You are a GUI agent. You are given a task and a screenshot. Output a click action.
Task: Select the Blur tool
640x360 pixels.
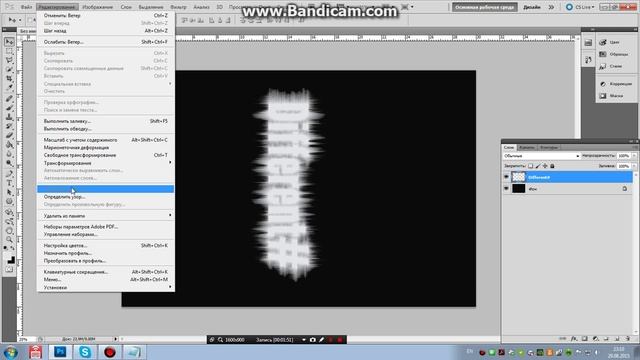pos(9,154)
